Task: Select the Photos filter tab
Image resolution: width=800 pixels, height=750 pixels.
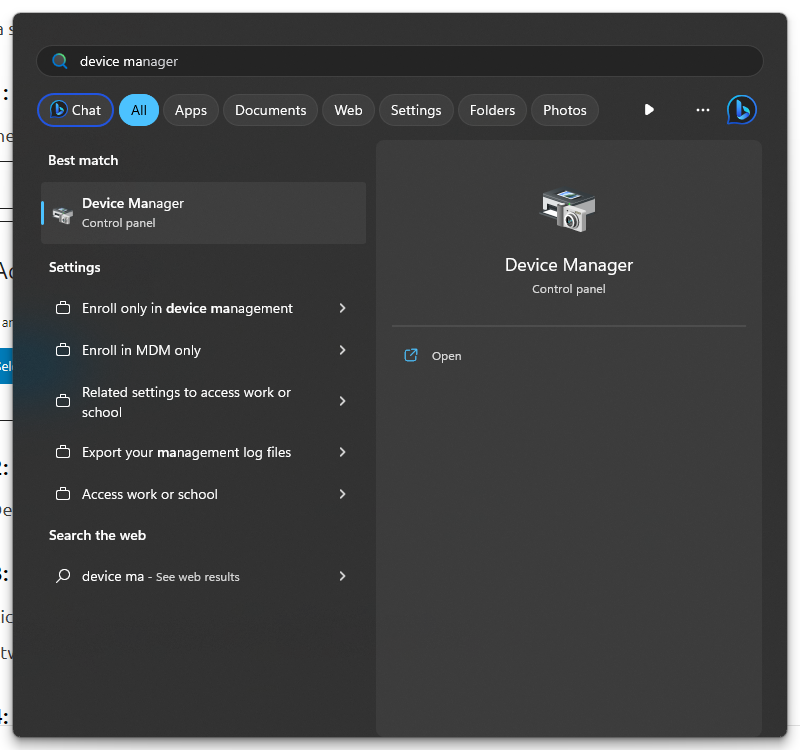Action: pyautogui.click(x=564, y=110)
